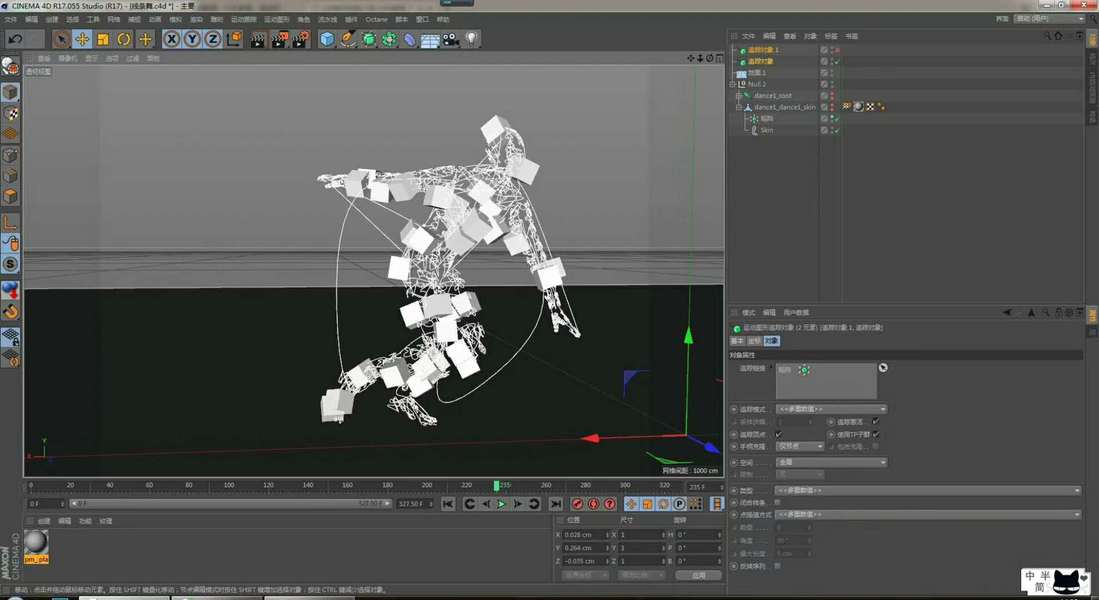Expand the Null 2 tree node
Screen dimensions: 1099x600
pyautogui.click(x=732, y=84)
